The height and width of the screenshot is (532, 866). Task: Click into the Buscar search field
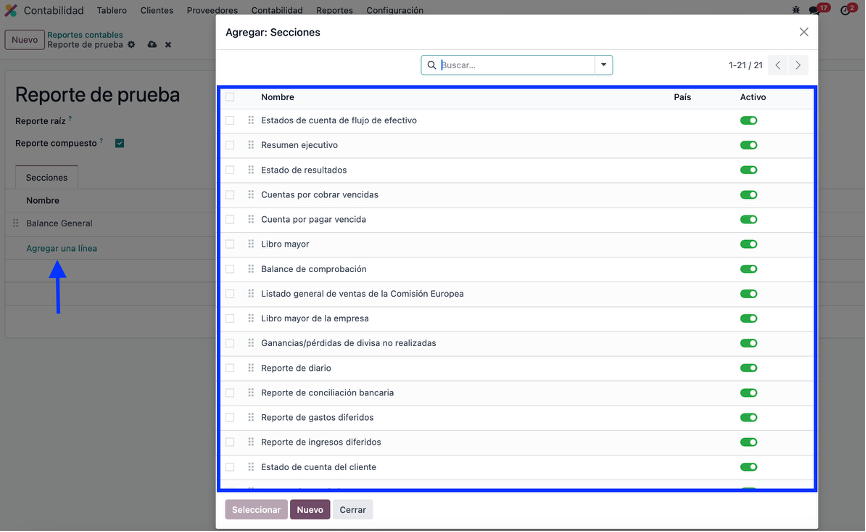[516, 65]
